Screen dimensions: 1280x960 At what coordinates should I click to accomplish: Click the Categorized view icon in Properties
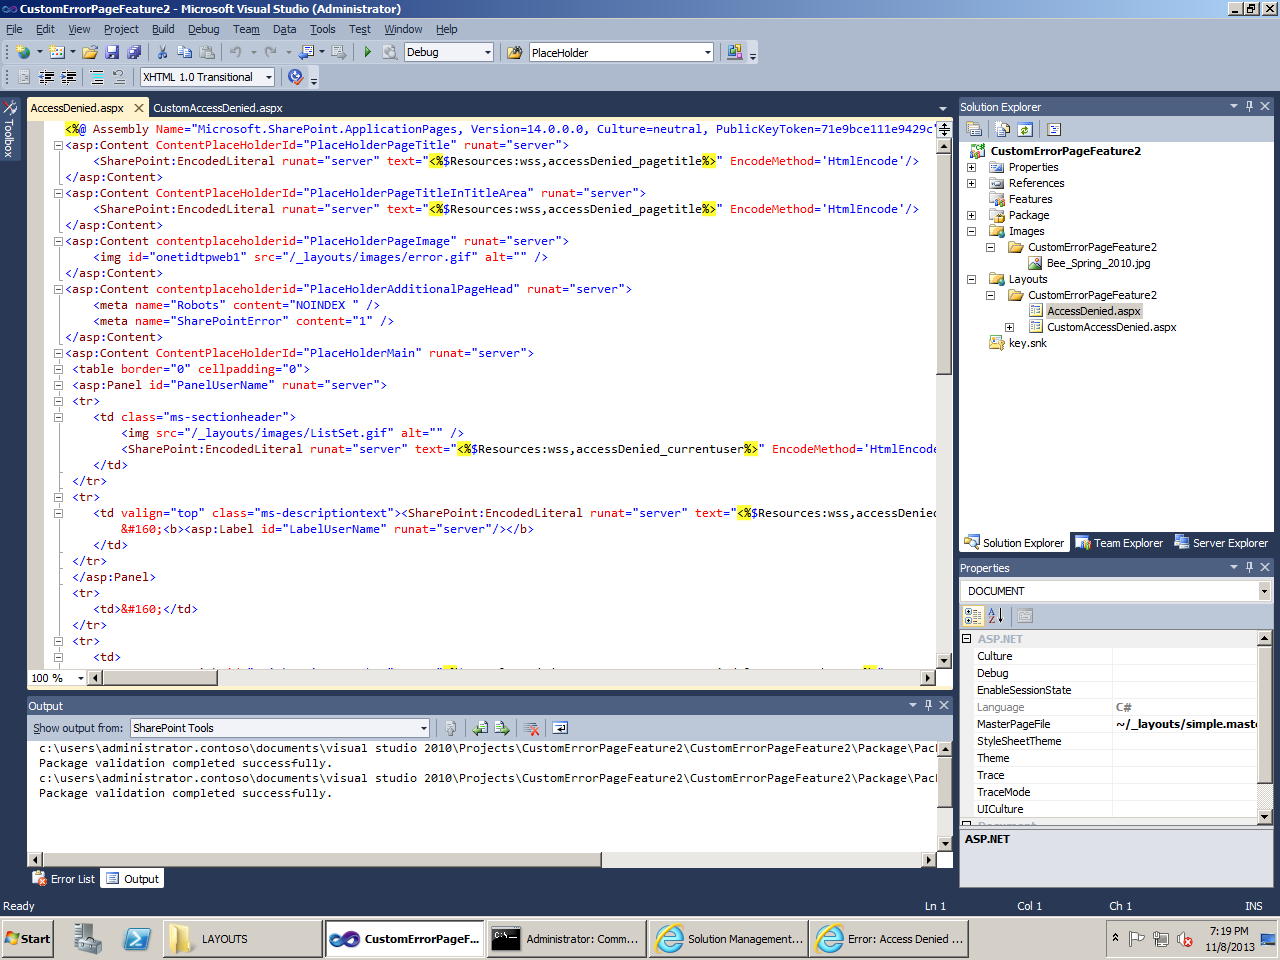coord(973,616)
